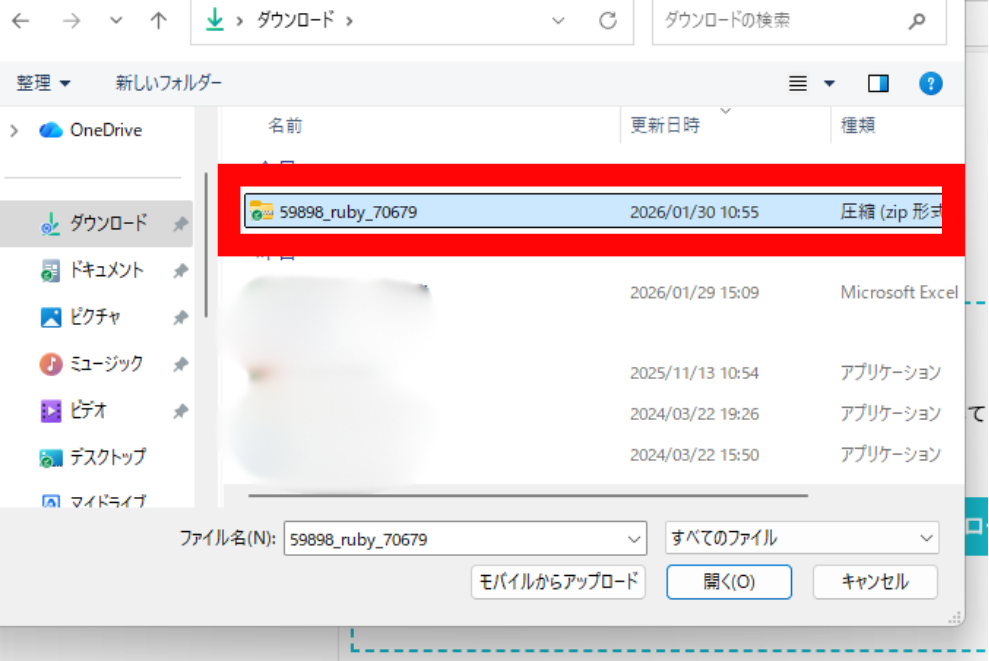
Task: Toggle the preview pane icon
Action: click(878, 83)
